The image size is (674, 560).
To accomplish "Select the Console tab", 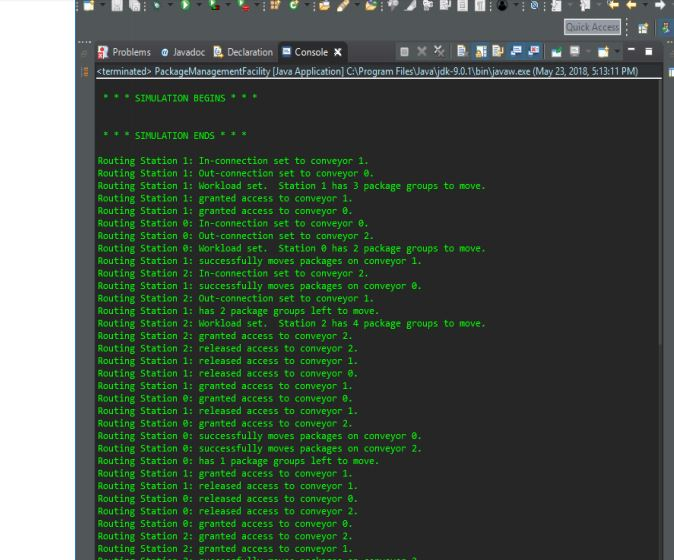I will pos(306,52).
